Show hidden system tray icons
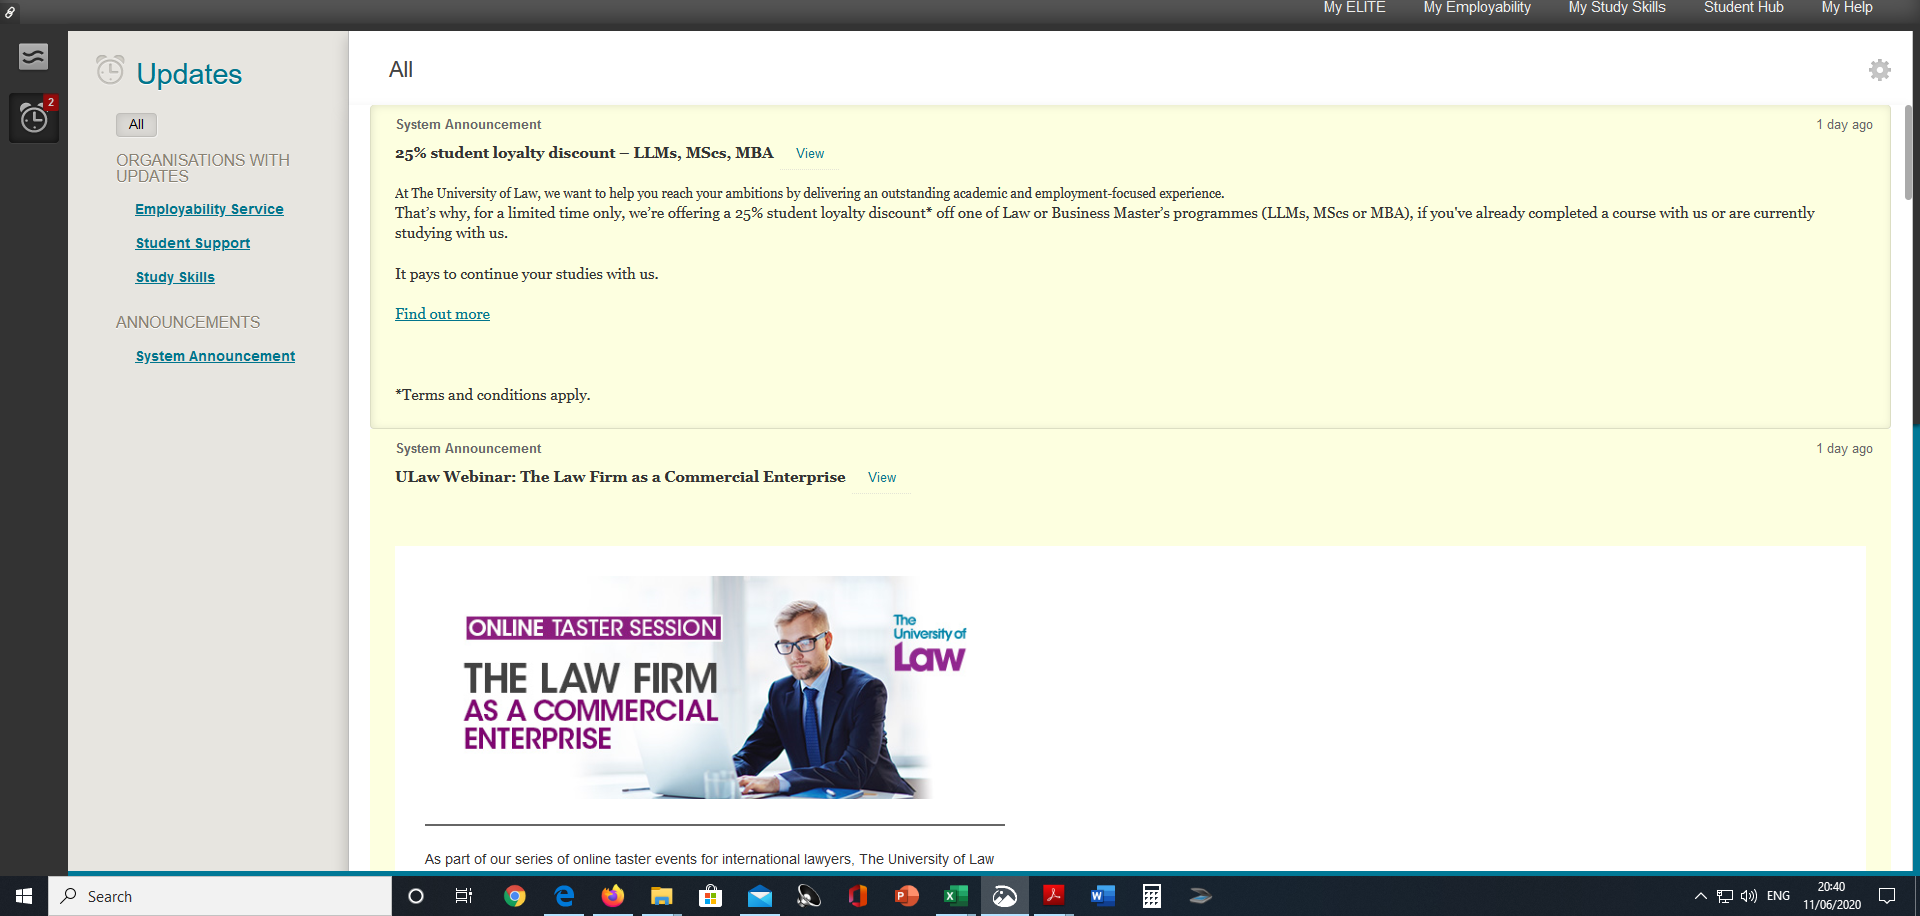The width and height of the screenshot is (1920, 916). tap(1700, 896)
